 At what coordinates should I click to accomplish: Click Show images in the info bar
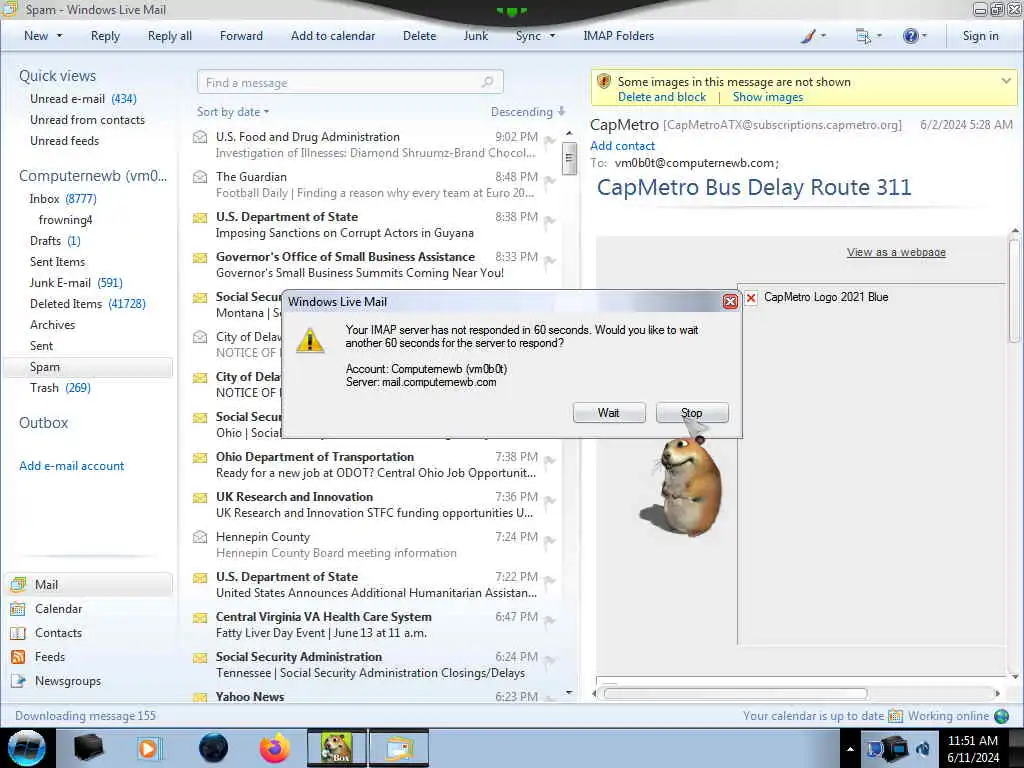pyautogui.click(x=767, y=97)
